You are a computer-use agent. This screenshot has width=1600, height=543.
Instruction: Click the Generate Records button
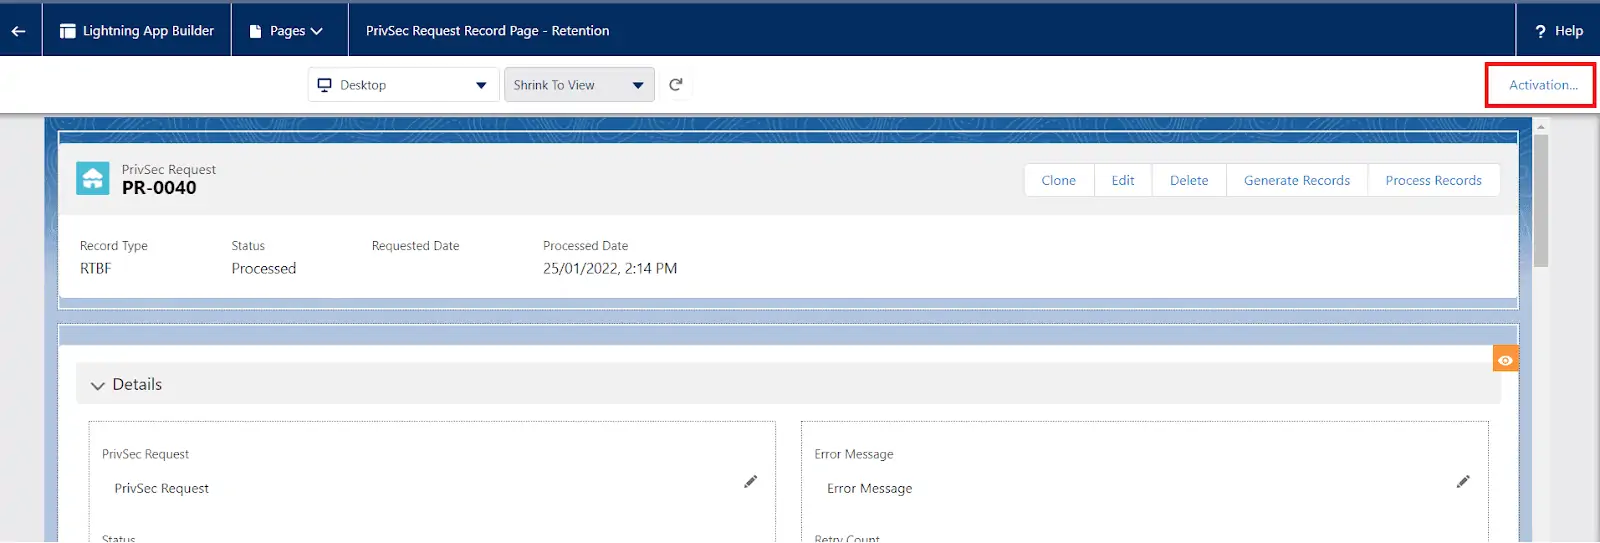1297,180
